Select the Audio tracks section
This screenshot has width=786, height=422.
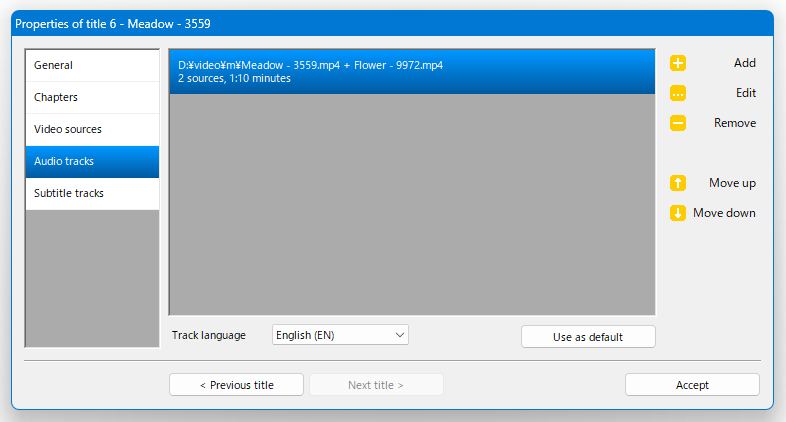click(x=92, y=162)
